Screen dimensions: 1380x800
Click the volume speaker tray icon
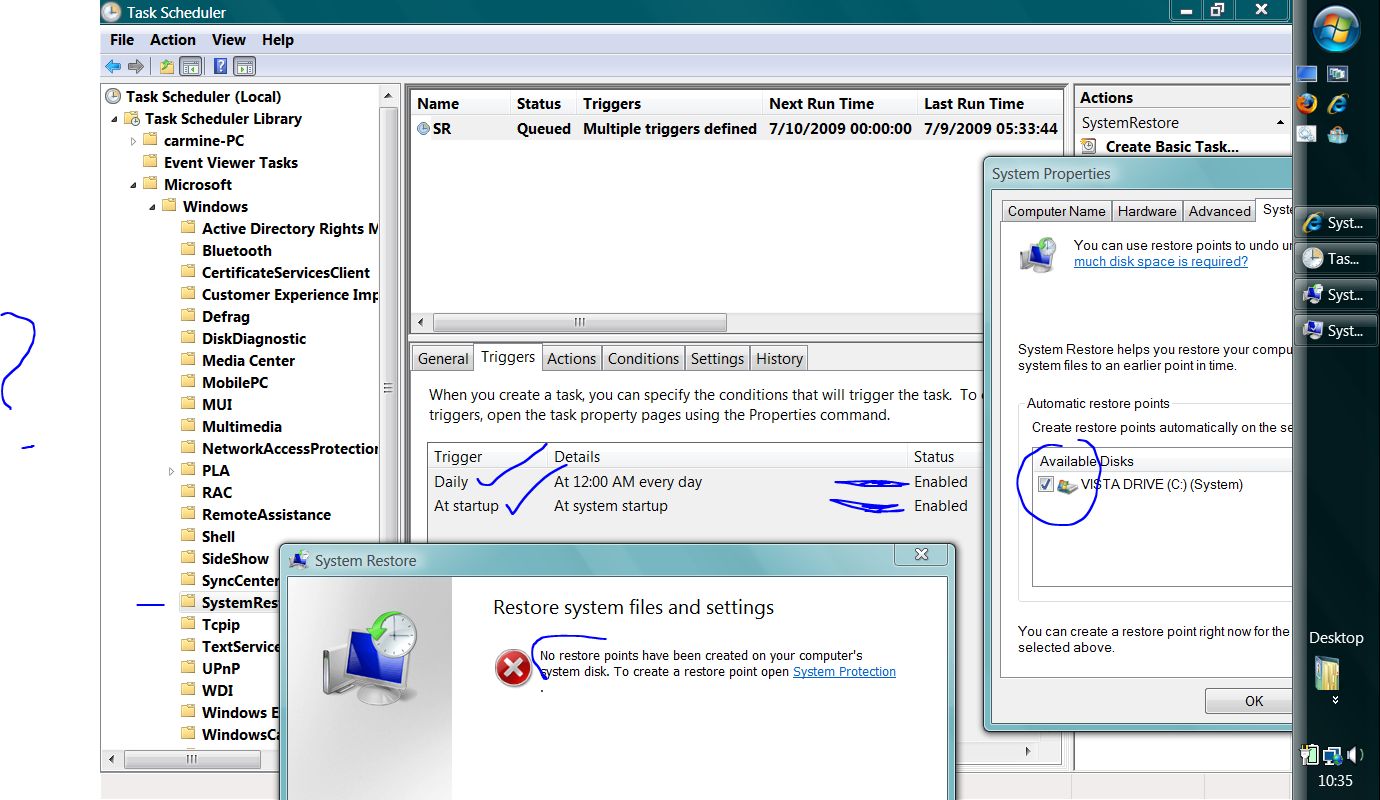1355,755
